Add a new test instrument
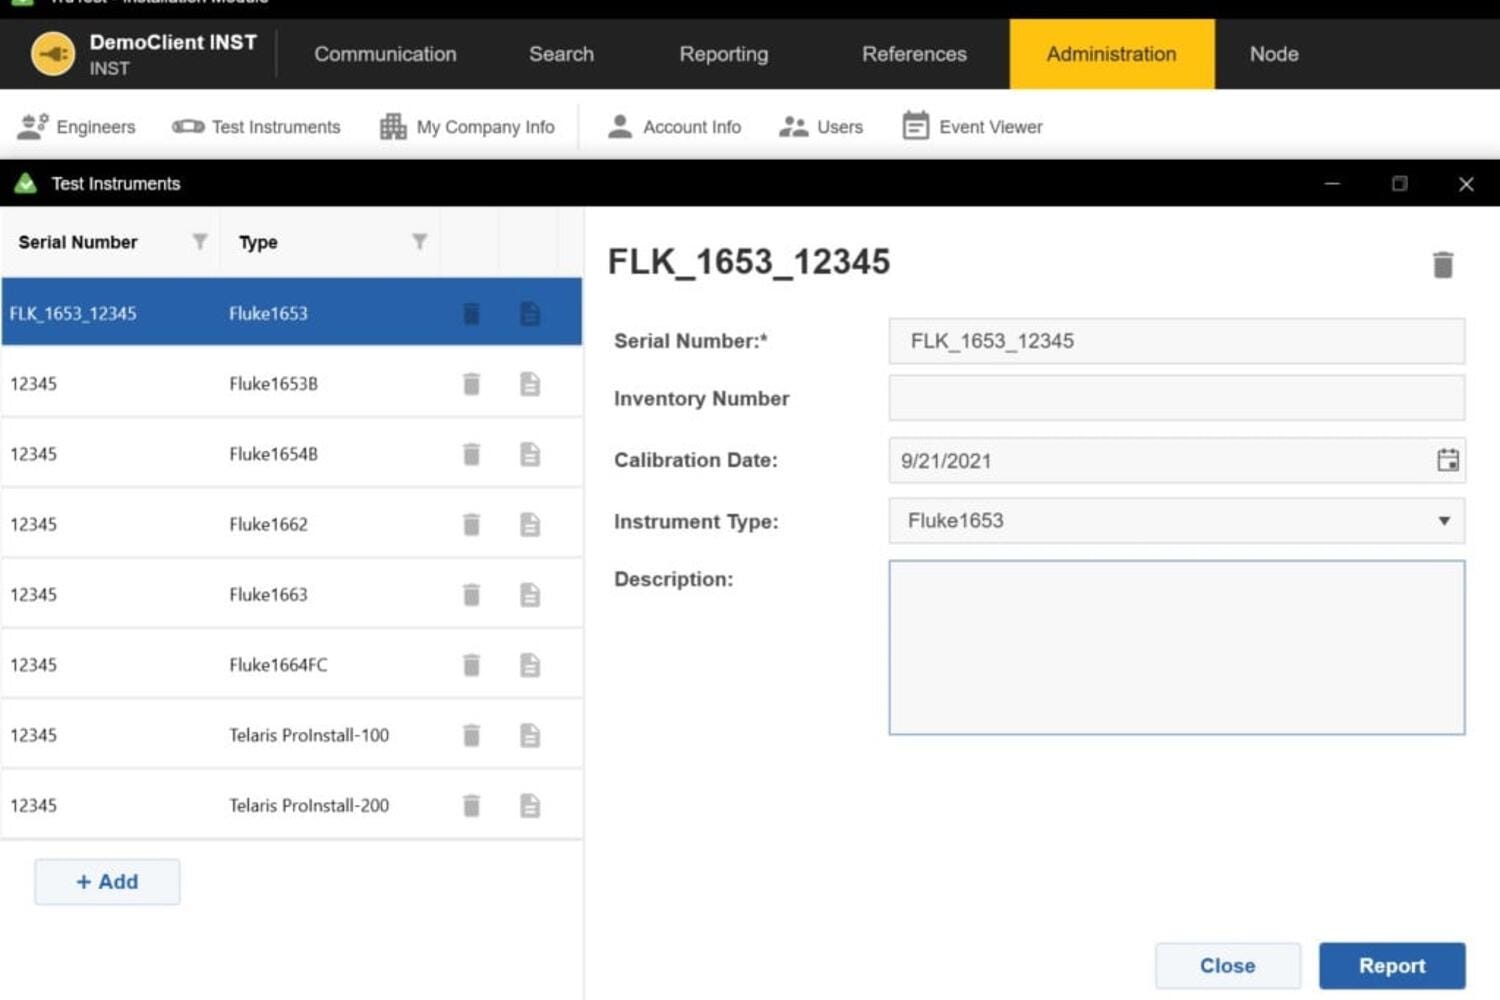The image size is (1500, 1000). [x=107, y=882]
